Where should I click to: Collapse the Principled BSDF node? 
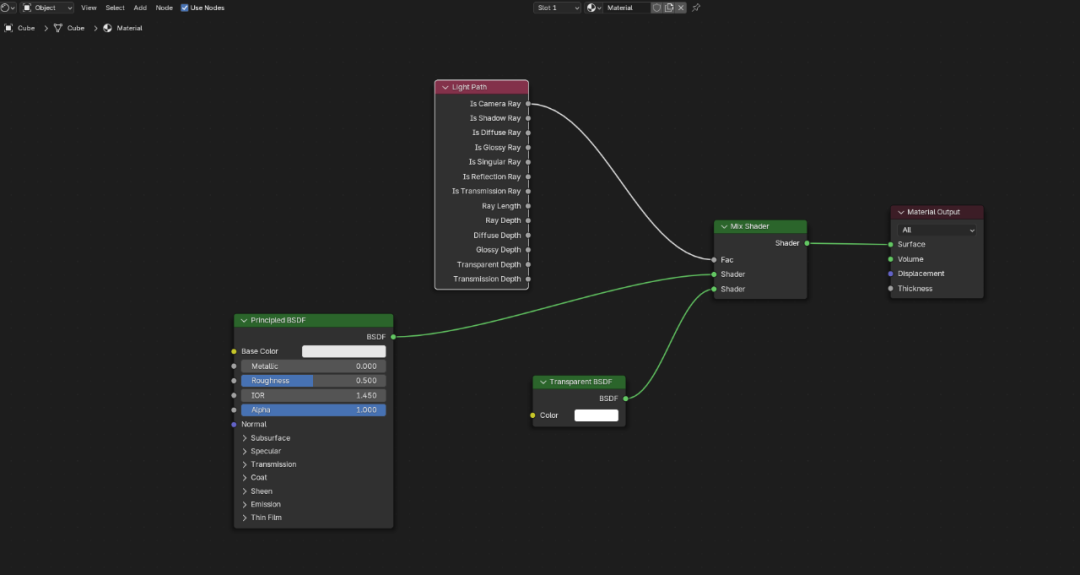click(x=244, y=320)
